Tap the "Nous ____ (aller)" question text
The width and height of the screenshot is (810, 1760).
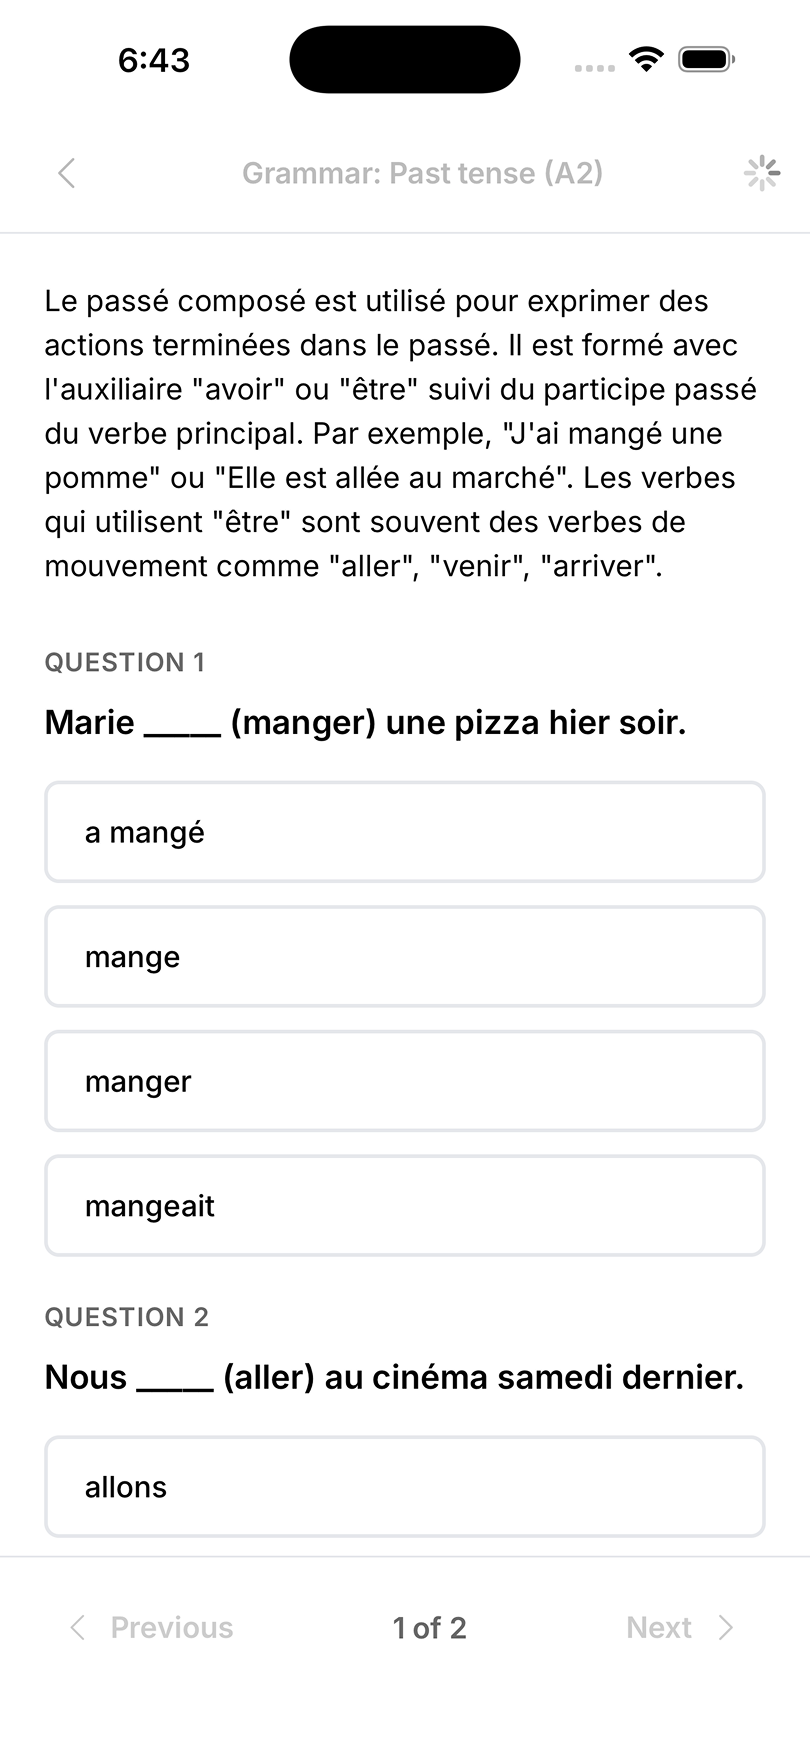click(x=394, y=1377)
